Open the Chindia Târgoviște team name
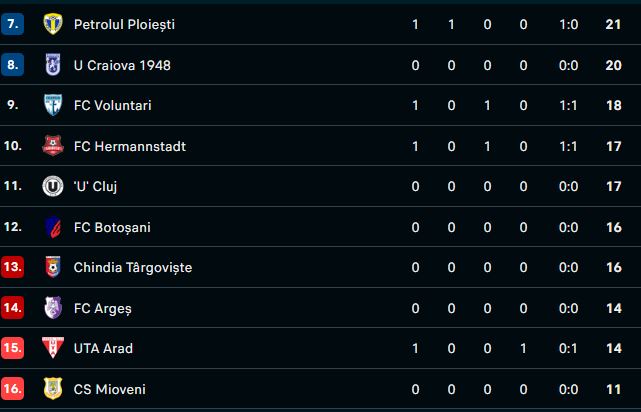The height and width of the screenshot is (412, 641). click(x=133, y=267)
